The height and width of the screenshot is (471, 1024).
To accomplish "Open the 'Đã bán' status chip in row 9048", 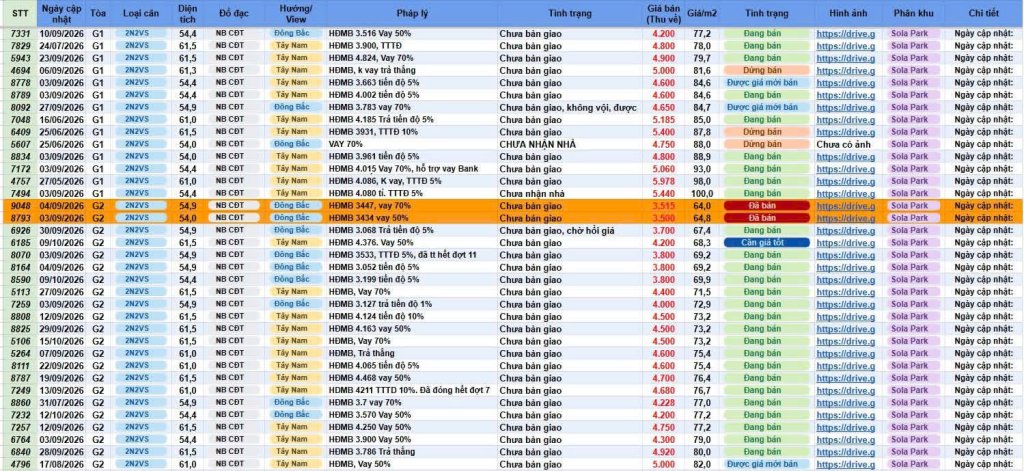I will 766,206.
